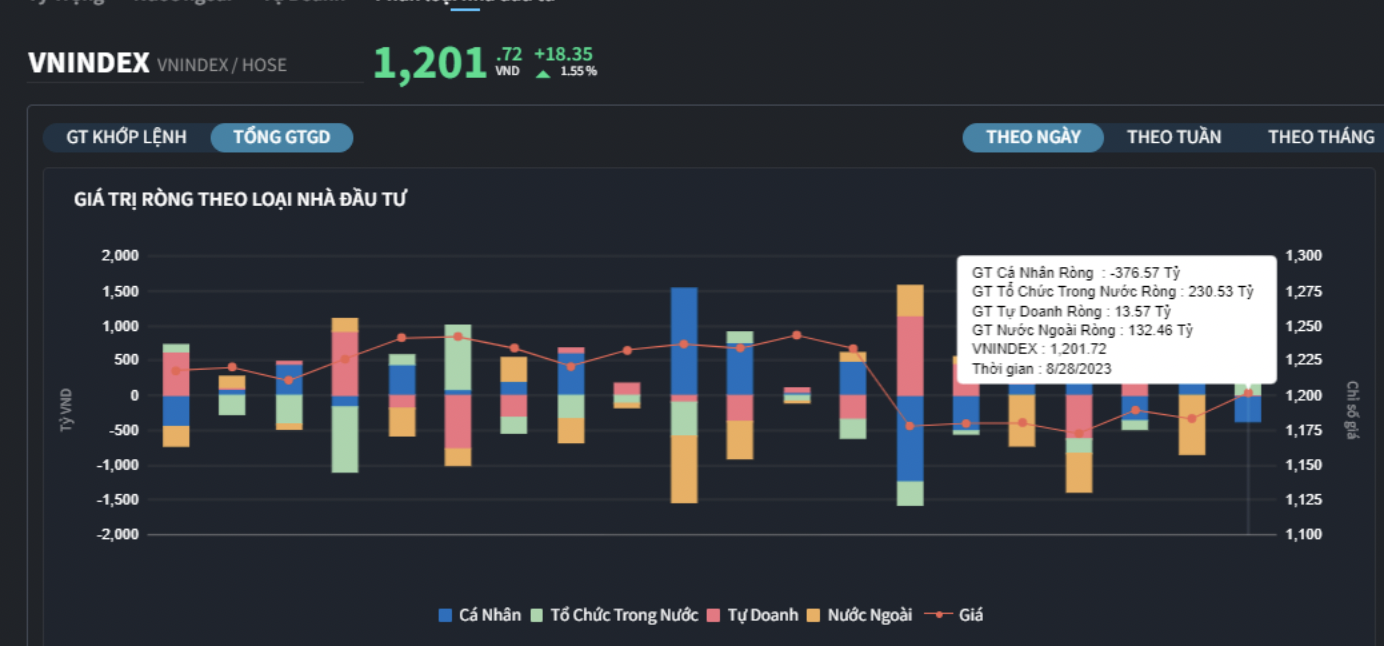Toggle the pink Tự Doanh legend square
1388x648 pixels.
click(714, 615)
